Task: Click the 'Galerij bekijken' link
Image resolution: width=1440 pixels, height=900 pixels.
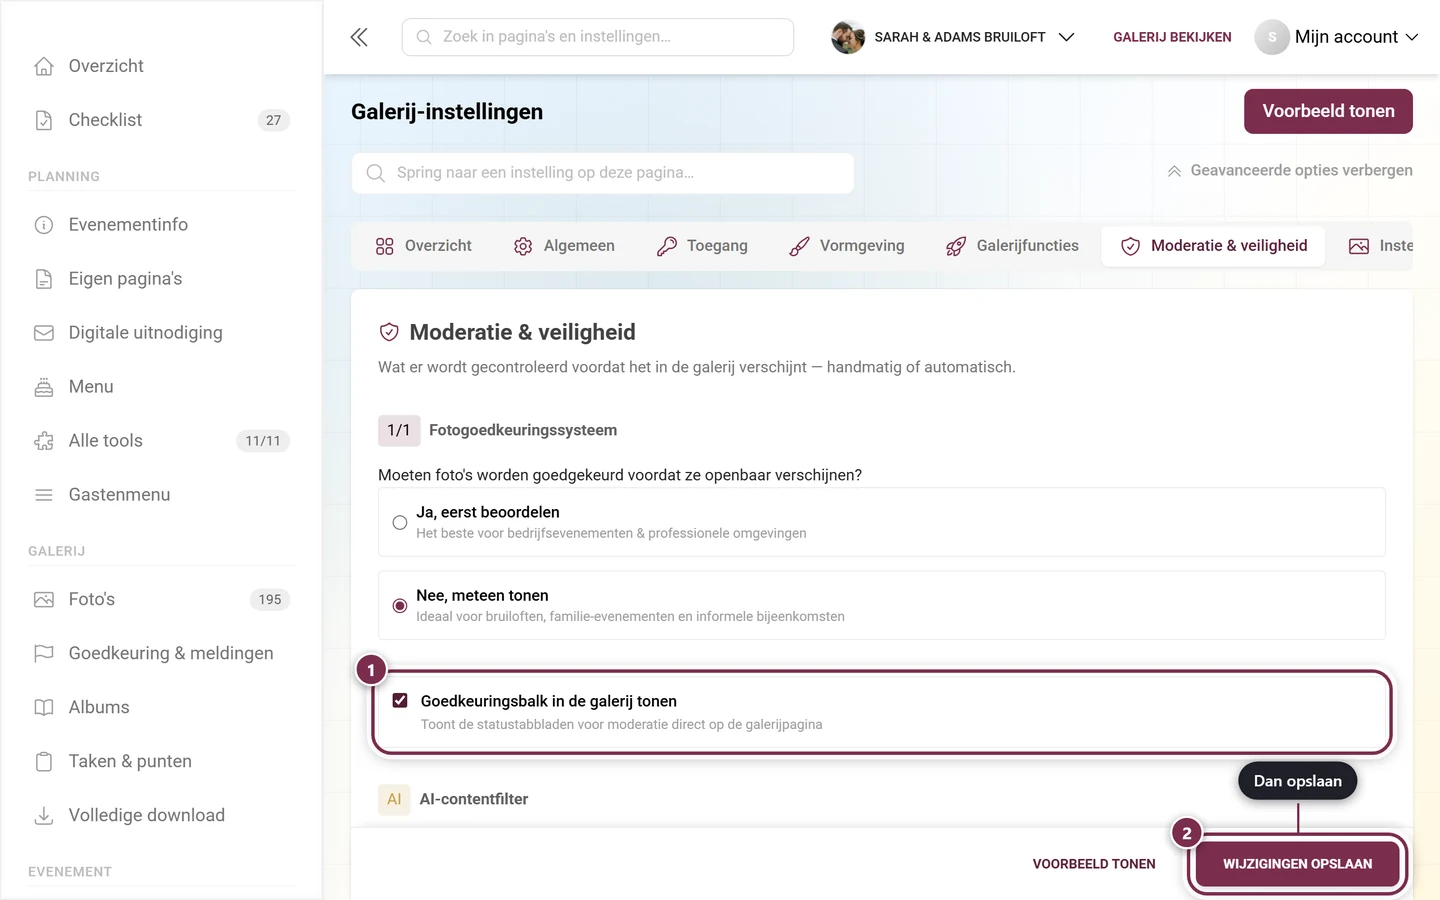Action: (1172, 37)
